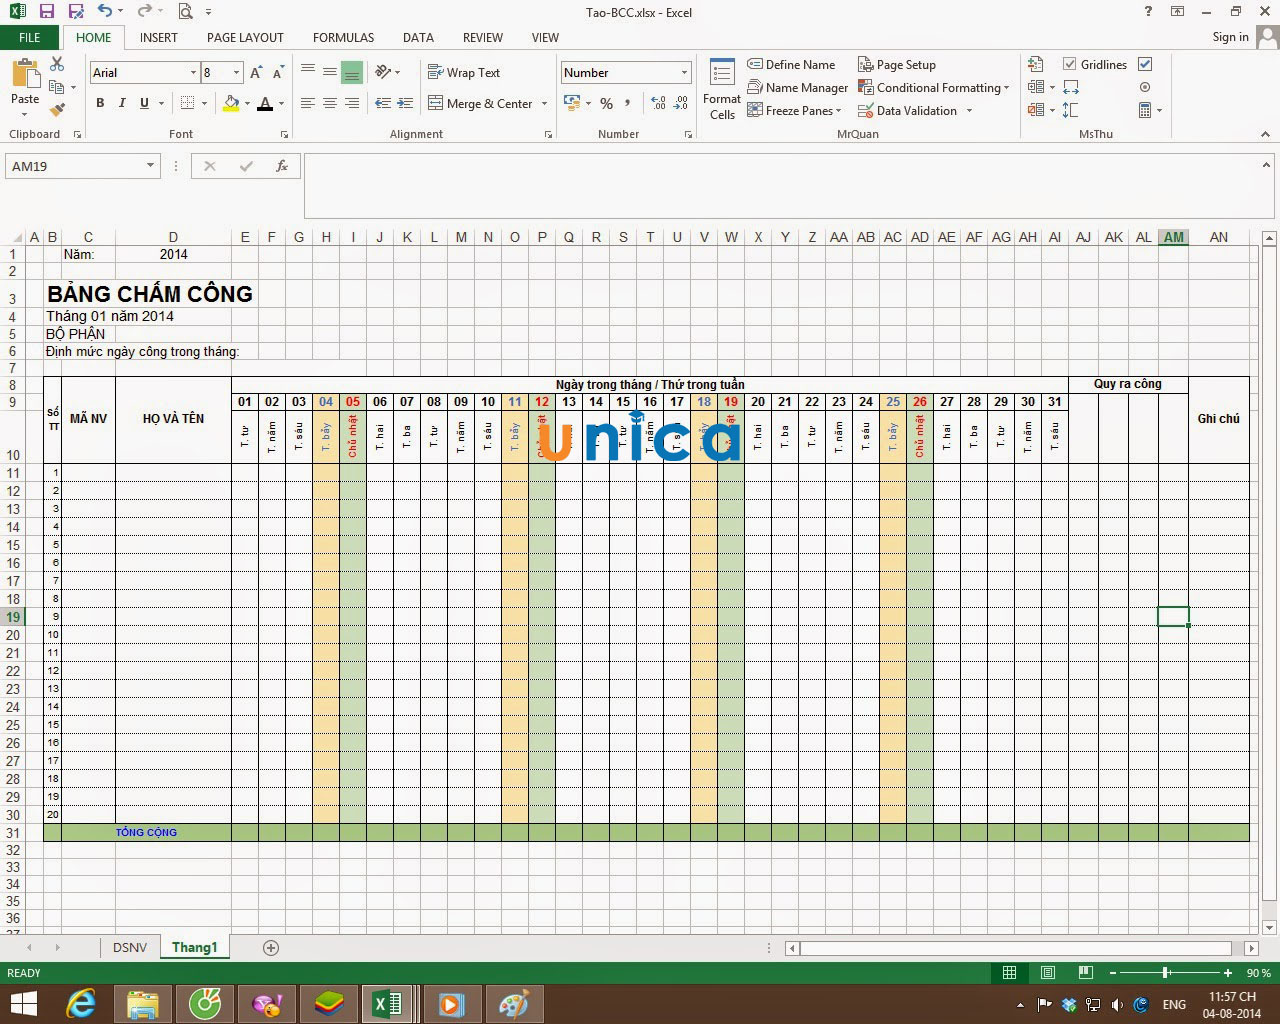The height and width of the screenshot is (1024, 1280).
Task: Click the Format Painter brush icon
Action: coord(57,109)
